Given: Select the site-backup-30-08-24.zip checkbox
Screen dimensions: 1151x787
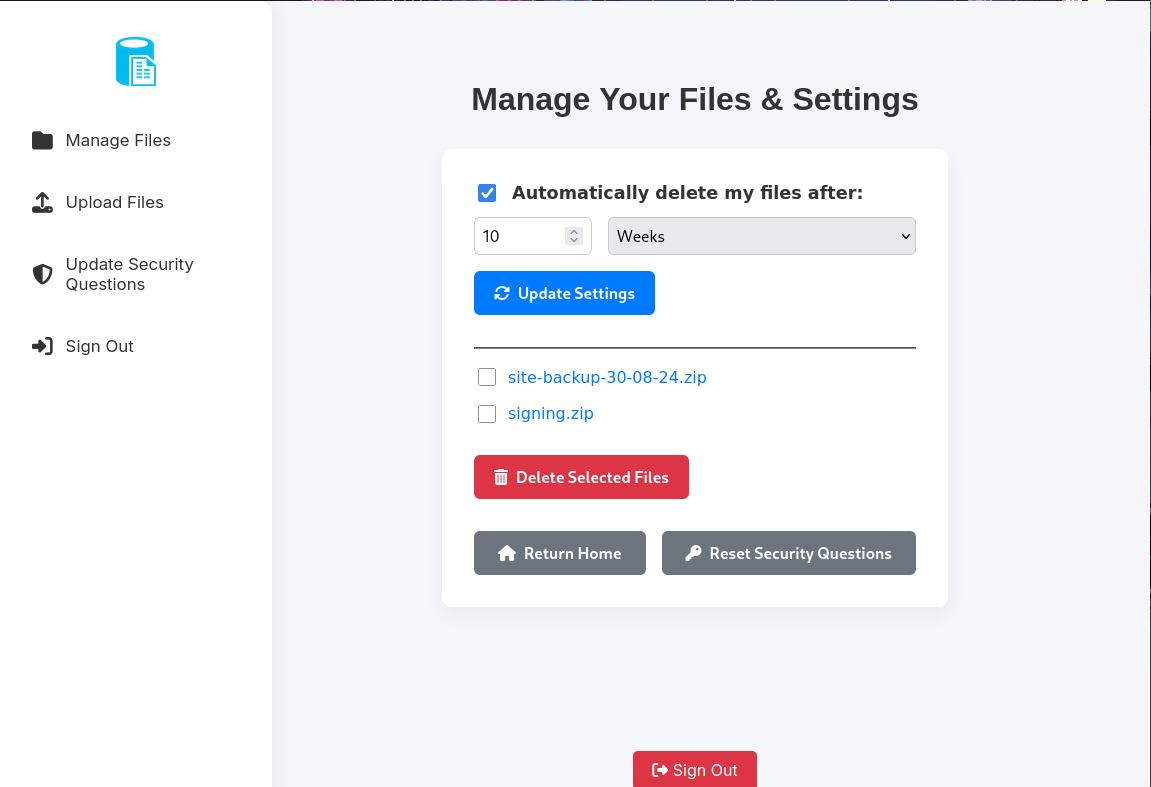Looking at the screenshot, I should click(487, 378).
